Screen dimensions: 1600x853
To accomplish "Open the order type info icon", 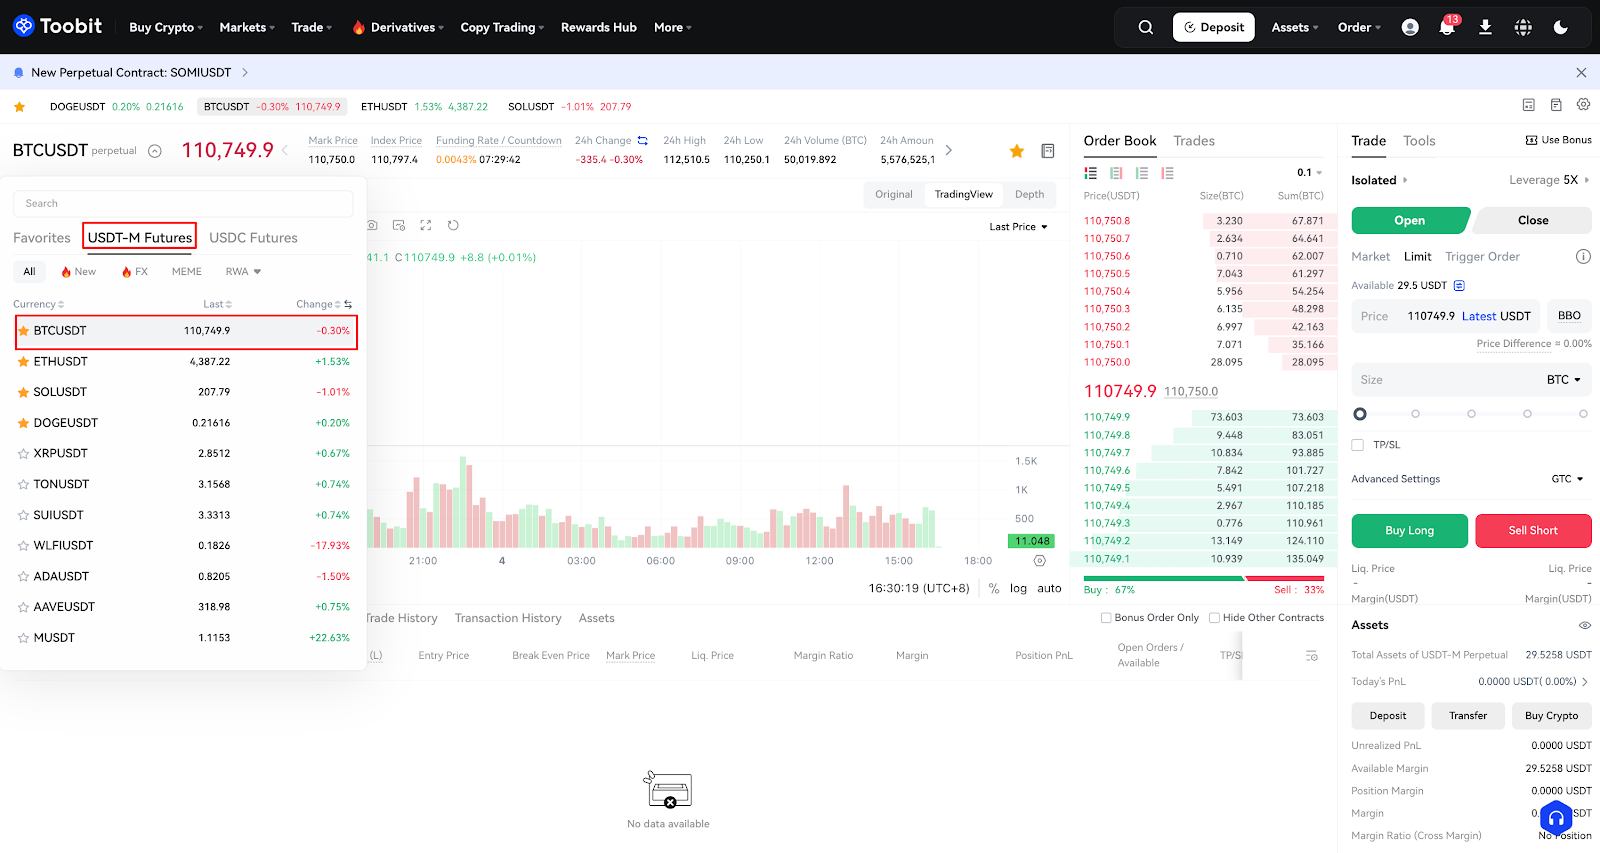I will [x=1583, y=256].
